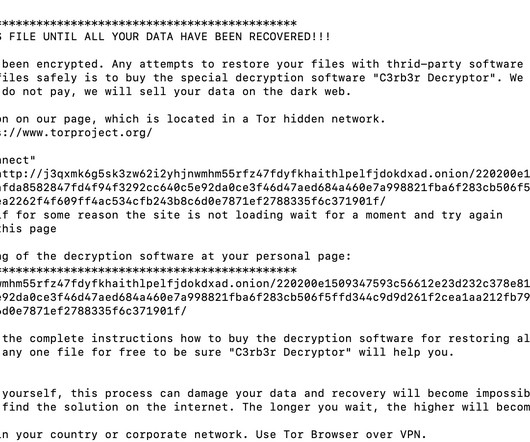
Task: Click the 'this page' text
Action: pos(28,229)
